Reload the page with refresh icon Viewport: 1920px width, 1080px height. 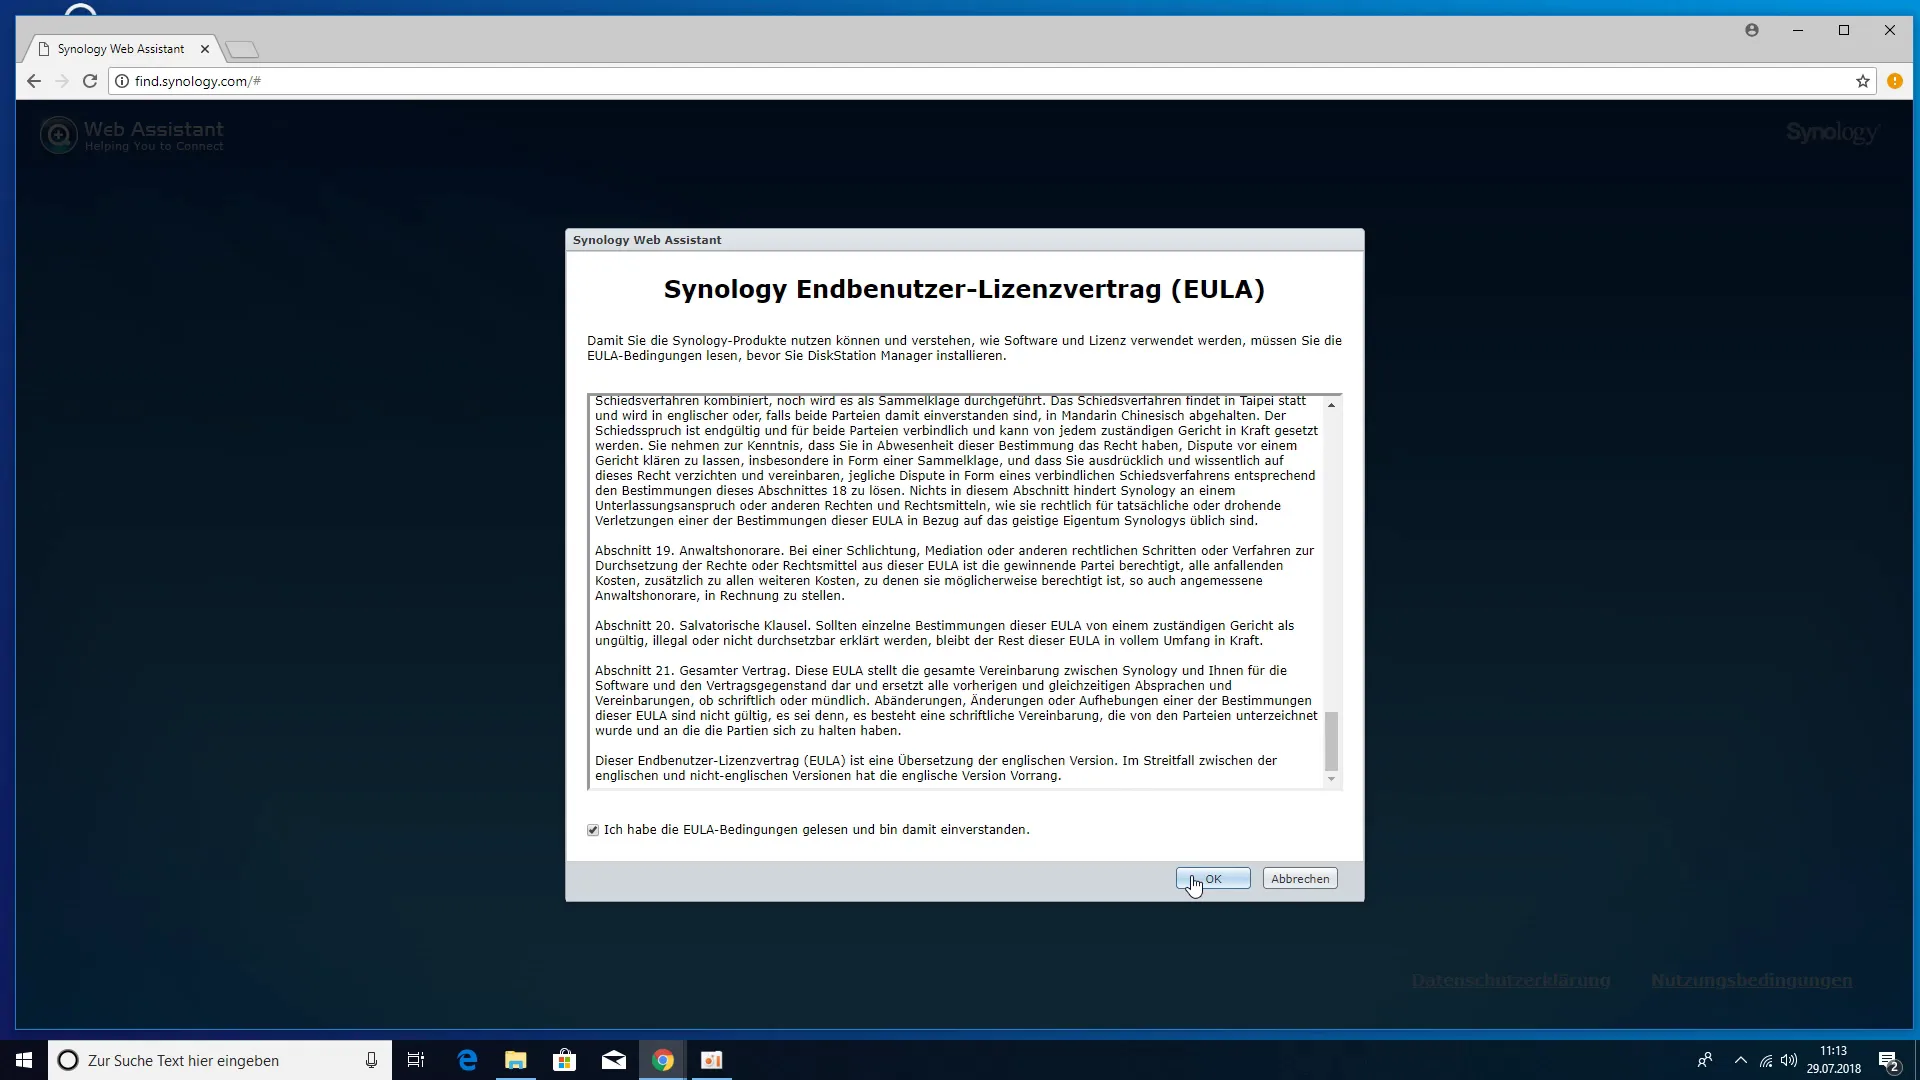tap(90, 81)
